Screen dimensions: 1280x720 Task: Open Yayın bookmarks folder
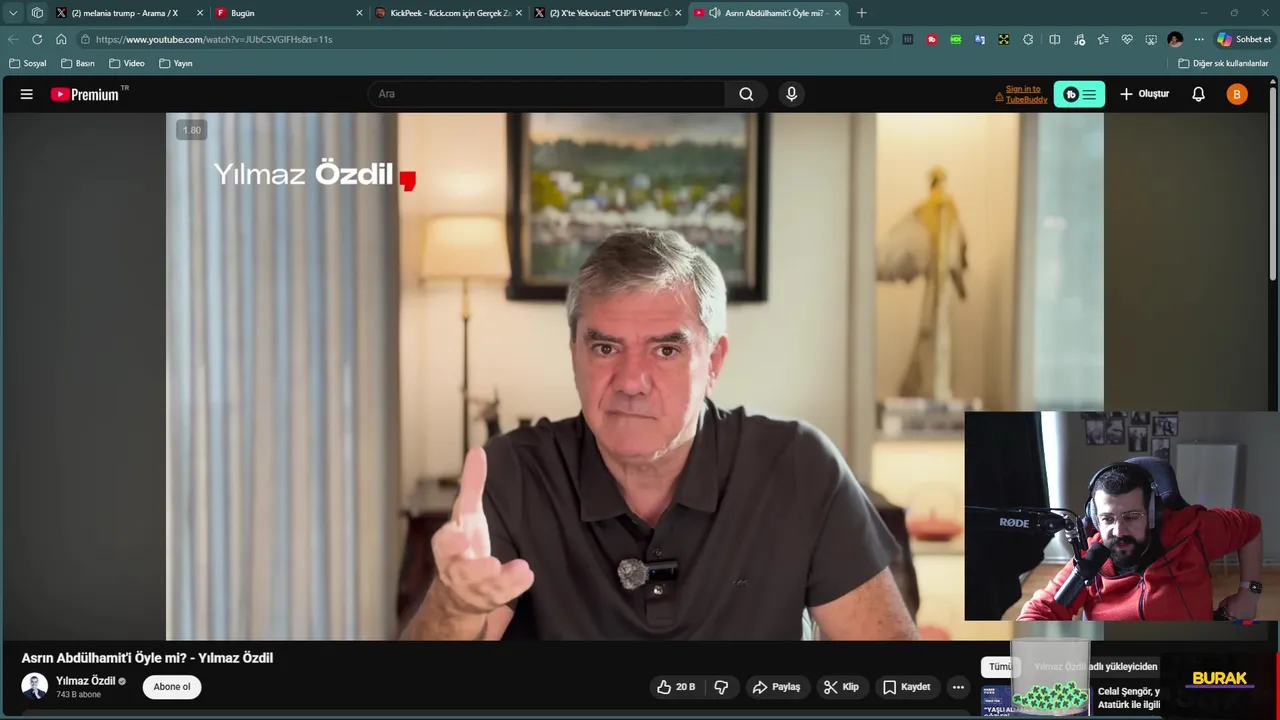176,63
